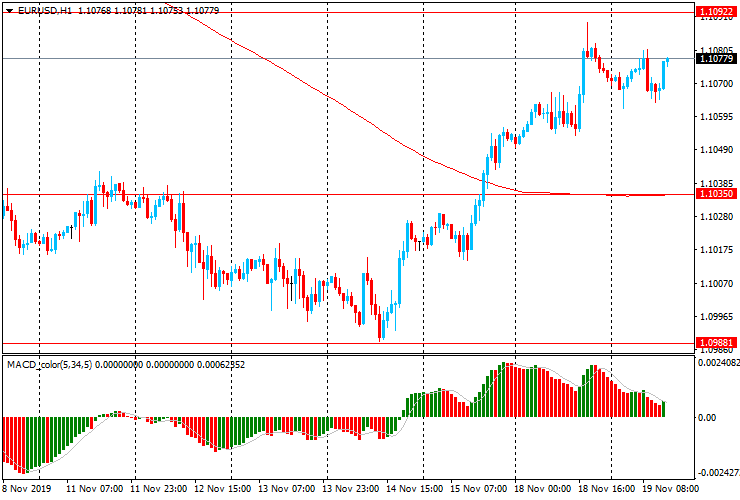Image resolution: width=740 pixels, height=500 pixels.
Task: Select the MACD axis value 0.00
Action: pos(706,417)
